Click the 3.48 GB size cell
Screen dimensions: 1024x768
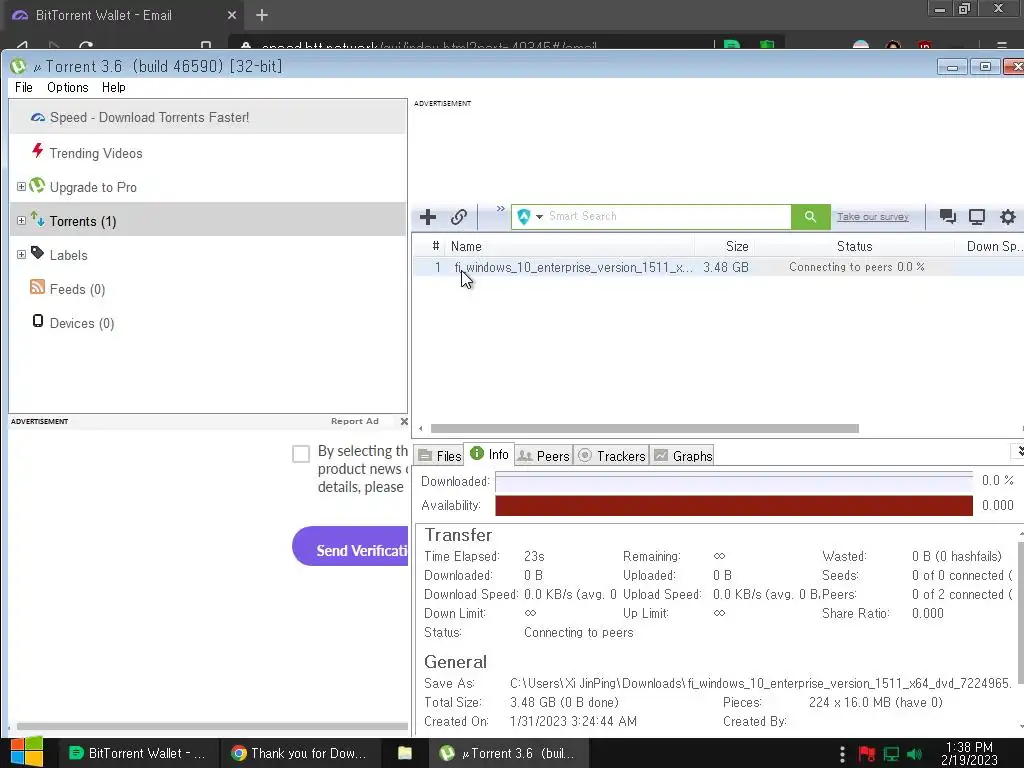(x=726, y=267)
